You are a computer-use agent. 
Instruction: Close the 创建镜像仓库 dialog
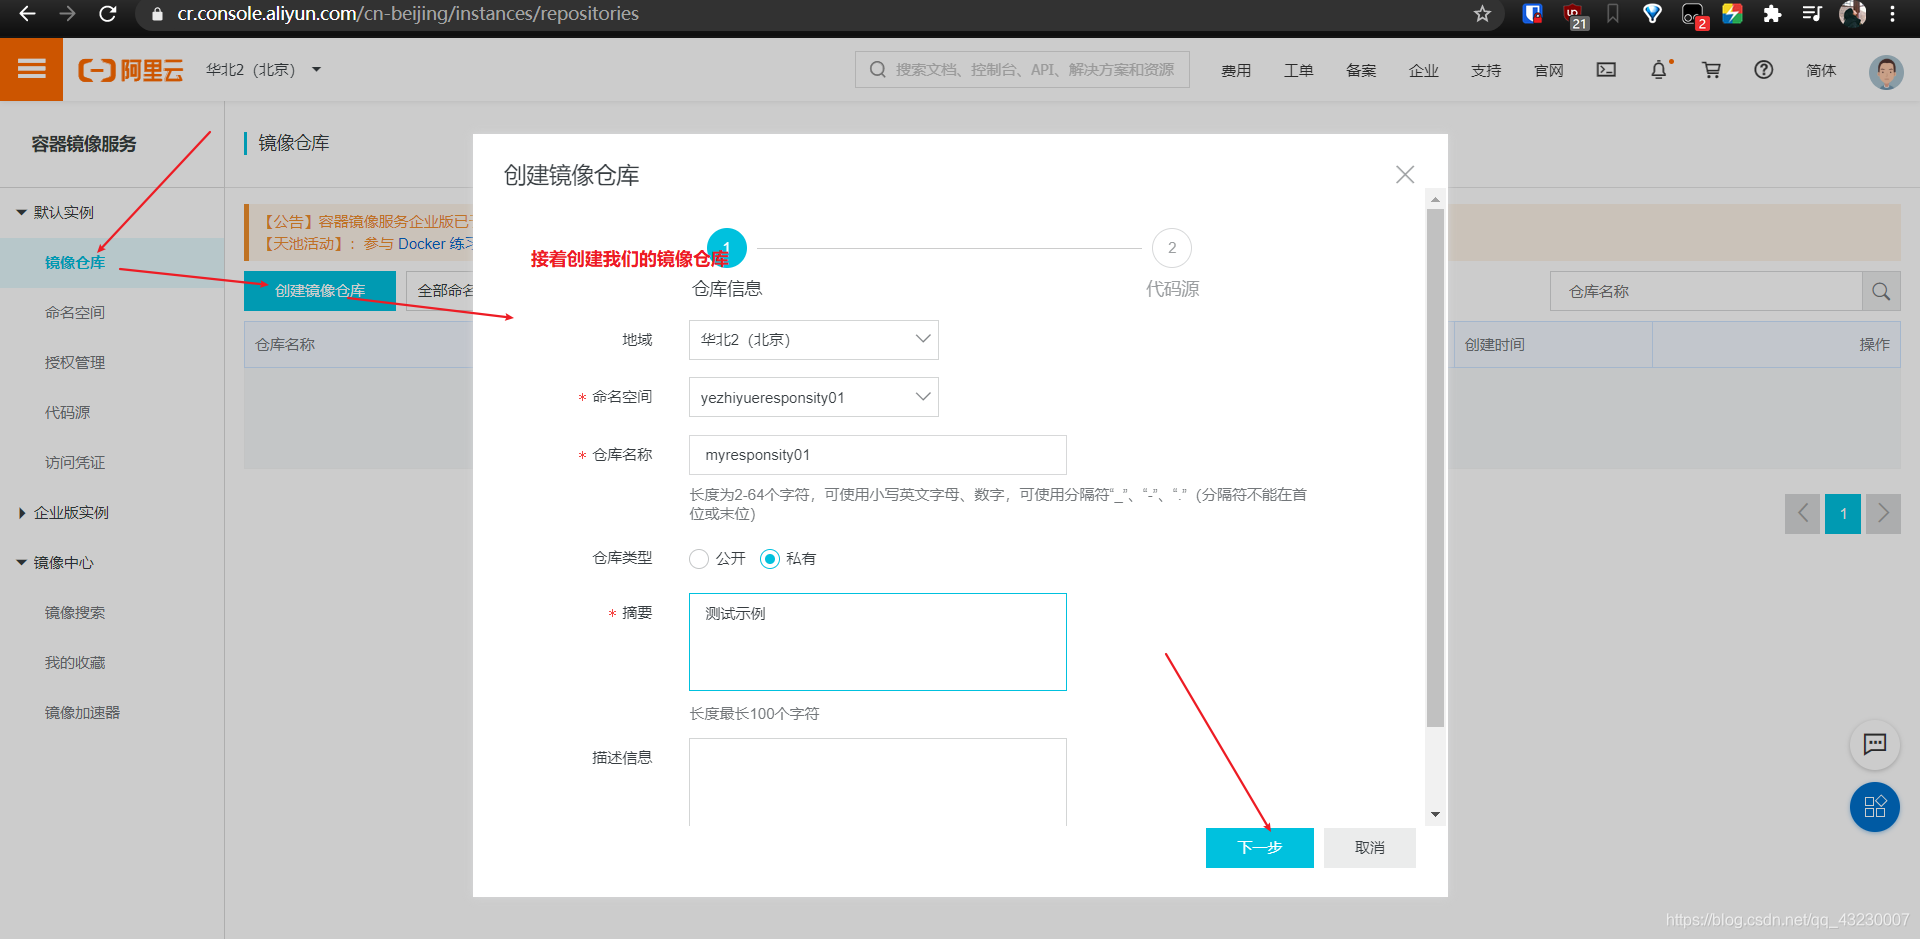tap(1405, 174)
